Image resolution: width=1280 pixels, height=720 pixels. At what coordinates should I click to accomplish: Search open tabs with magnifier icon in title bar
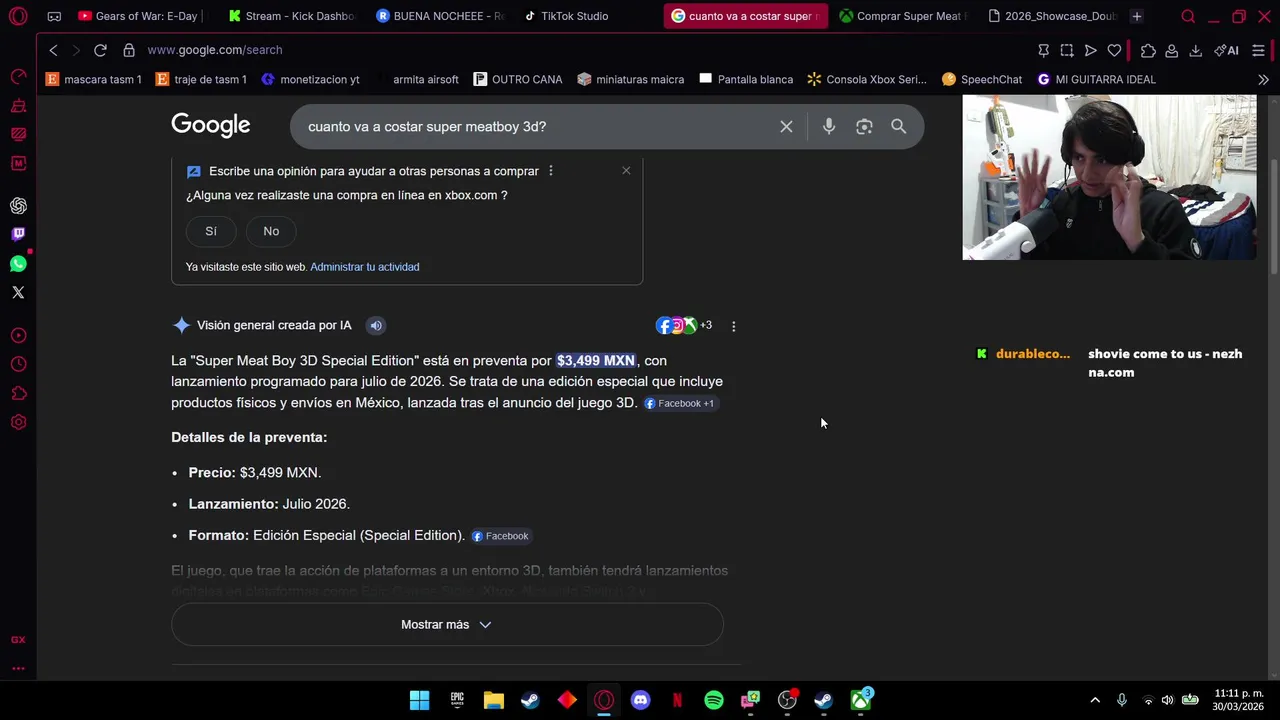[1188, 16]
